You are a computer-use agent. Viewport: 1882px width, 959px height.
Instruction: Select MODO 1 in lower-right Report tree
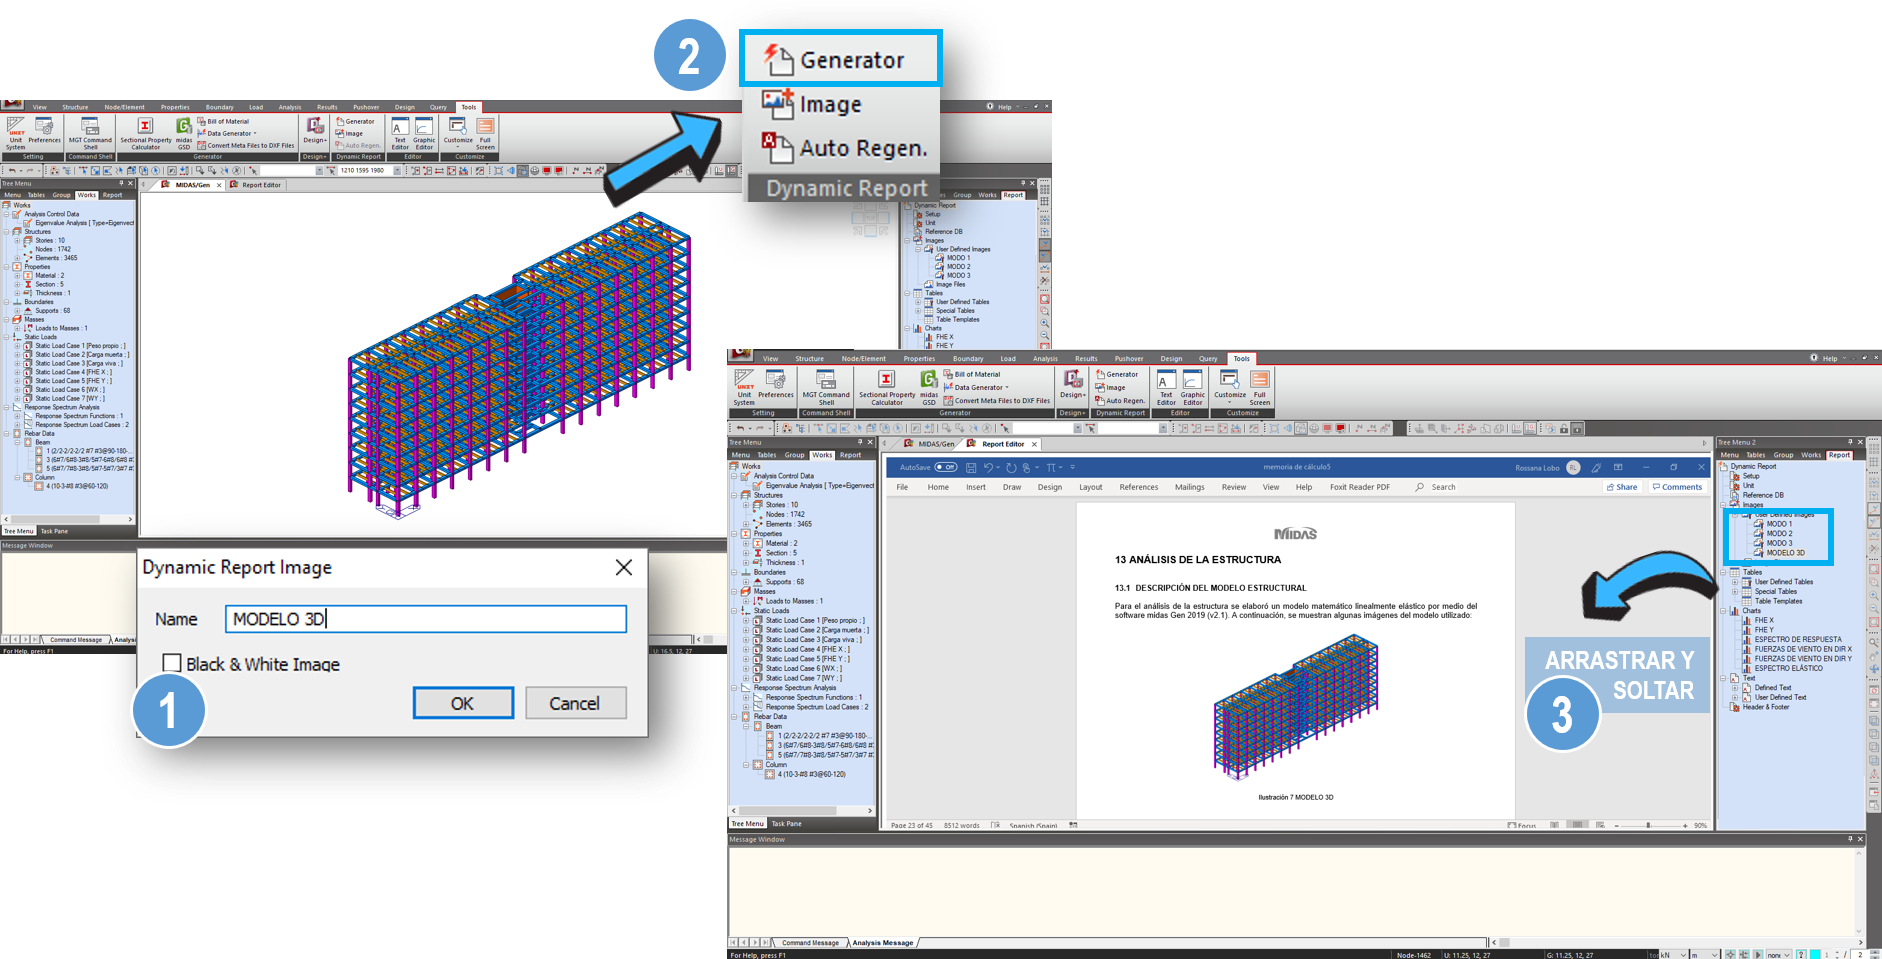pyautogui.click(x=1779, y=524)
